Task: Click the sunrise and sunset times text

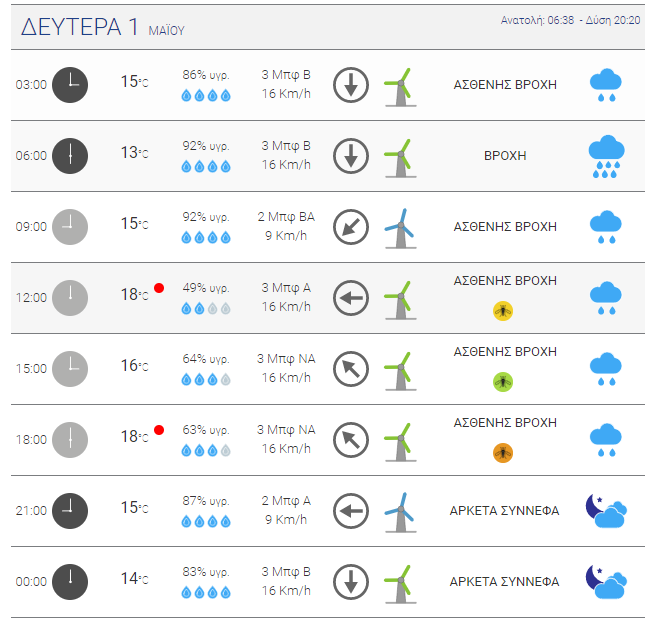Action: click(570, 20)
